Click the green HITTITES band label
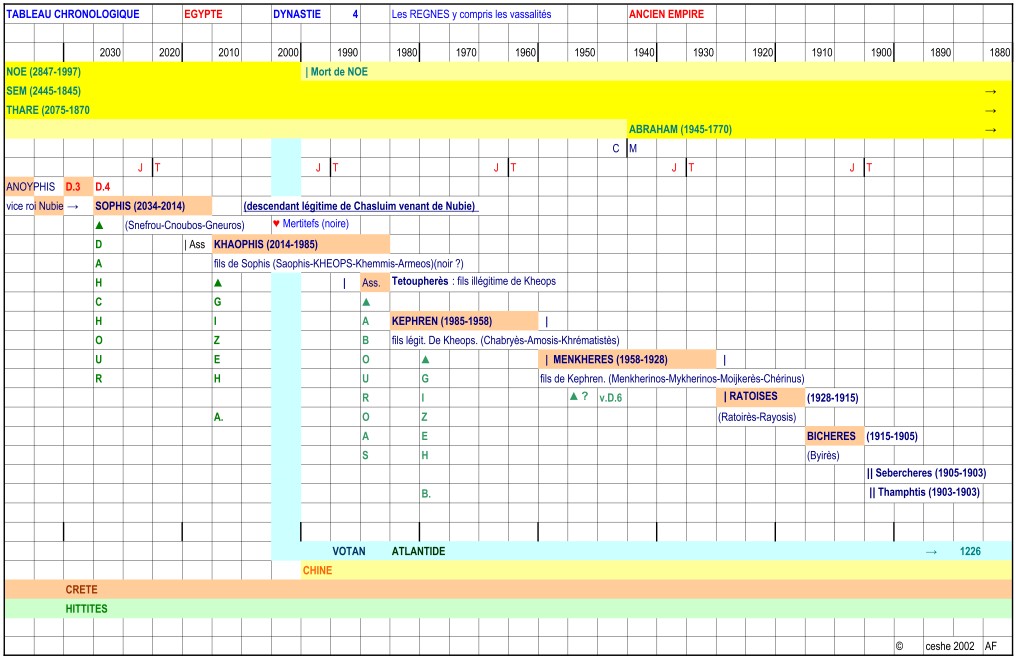 tap(86, 609)
